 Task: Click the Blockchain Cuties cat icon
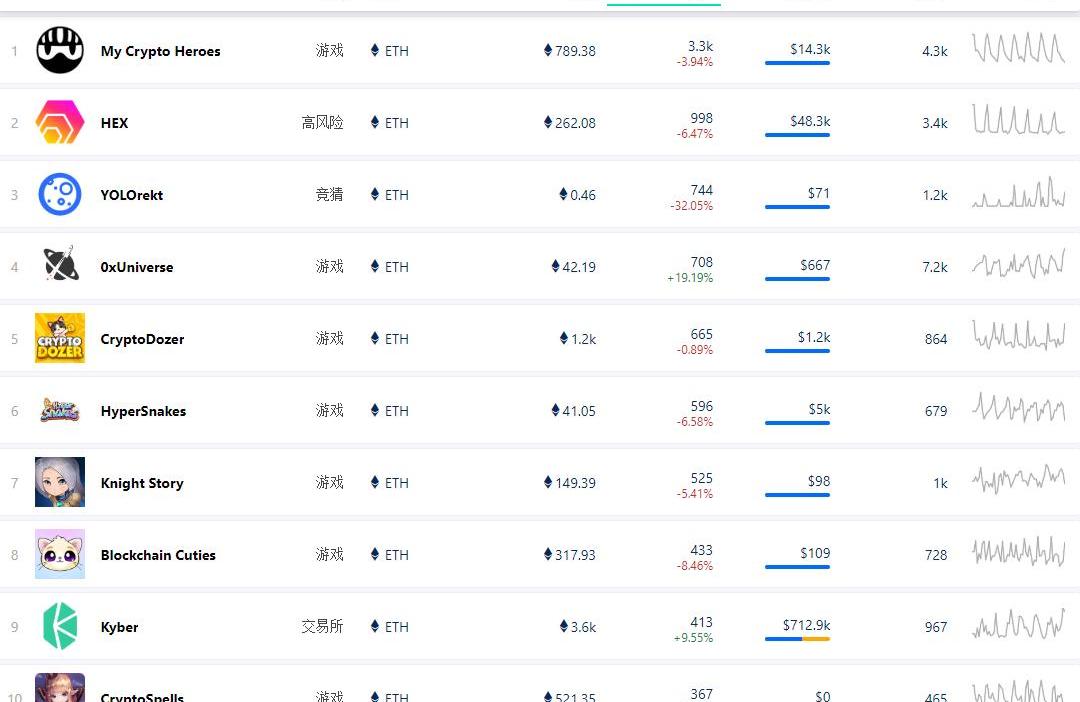(x=60, y=555)
